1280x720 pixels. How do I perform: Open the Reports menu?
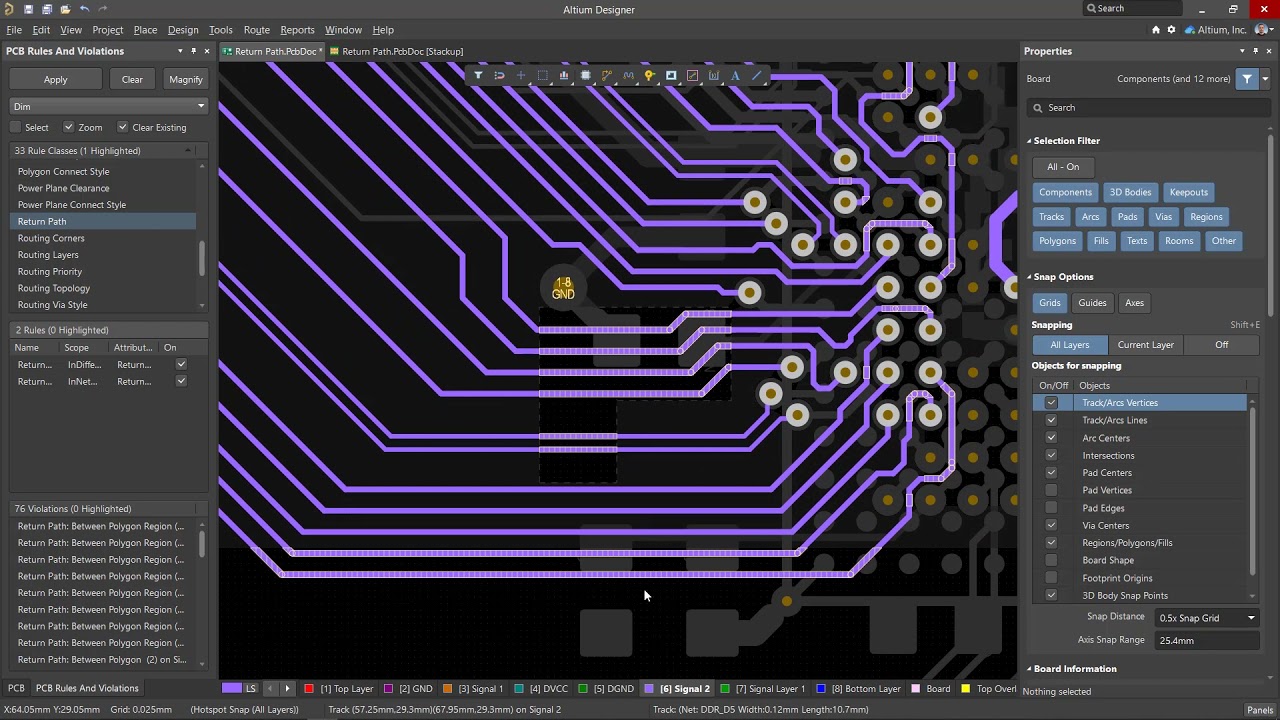point(297,30)
